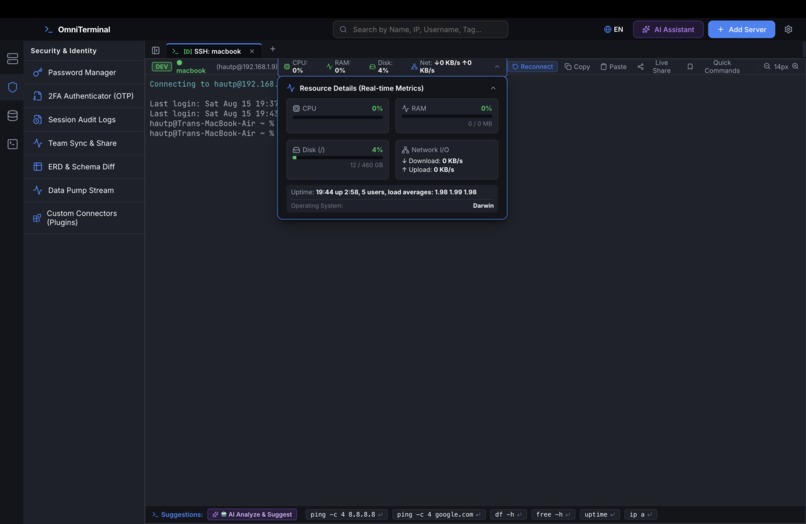Click the Password Manager key icon
Image resolution: width=806 pixels, height=524 pixels.
[x=38, y=73]
